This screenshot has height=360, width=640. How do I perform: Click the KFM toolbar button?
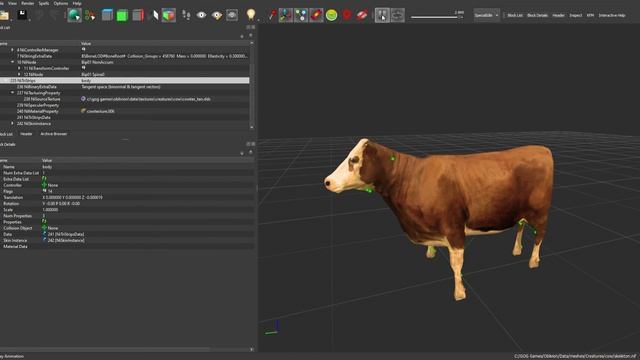(590, 16)
